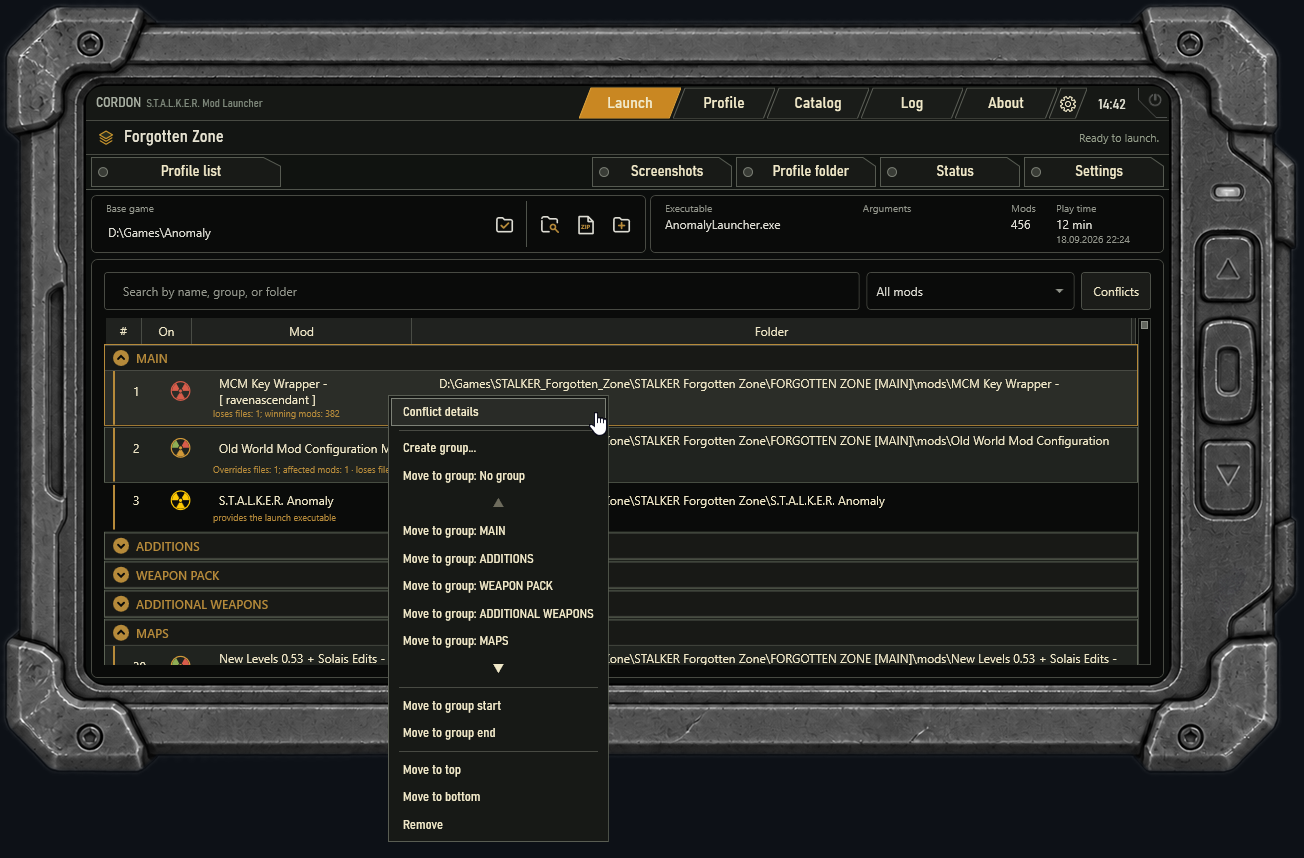The width and height of the screenshot is (1304, 858).
Task: Click the mod count 456
Action: point(1021,225)
